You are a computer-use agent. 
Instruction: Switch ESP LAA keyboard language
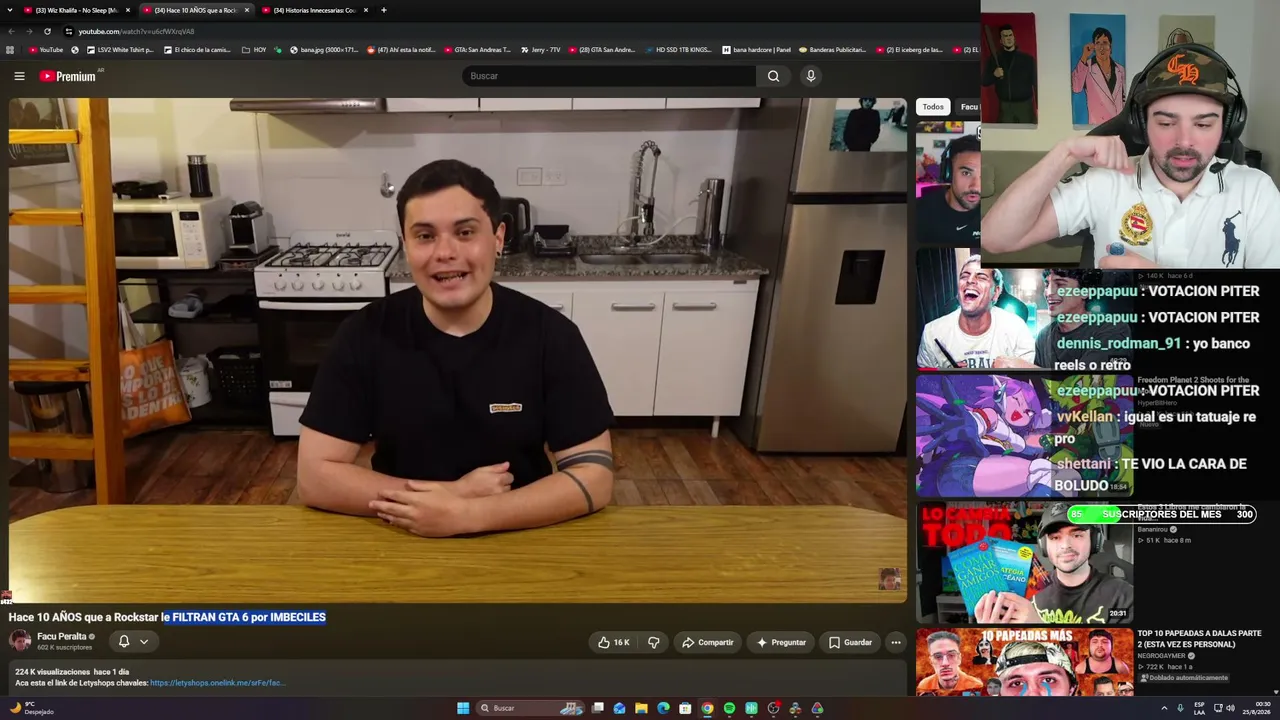click(x=1200, y=708)
